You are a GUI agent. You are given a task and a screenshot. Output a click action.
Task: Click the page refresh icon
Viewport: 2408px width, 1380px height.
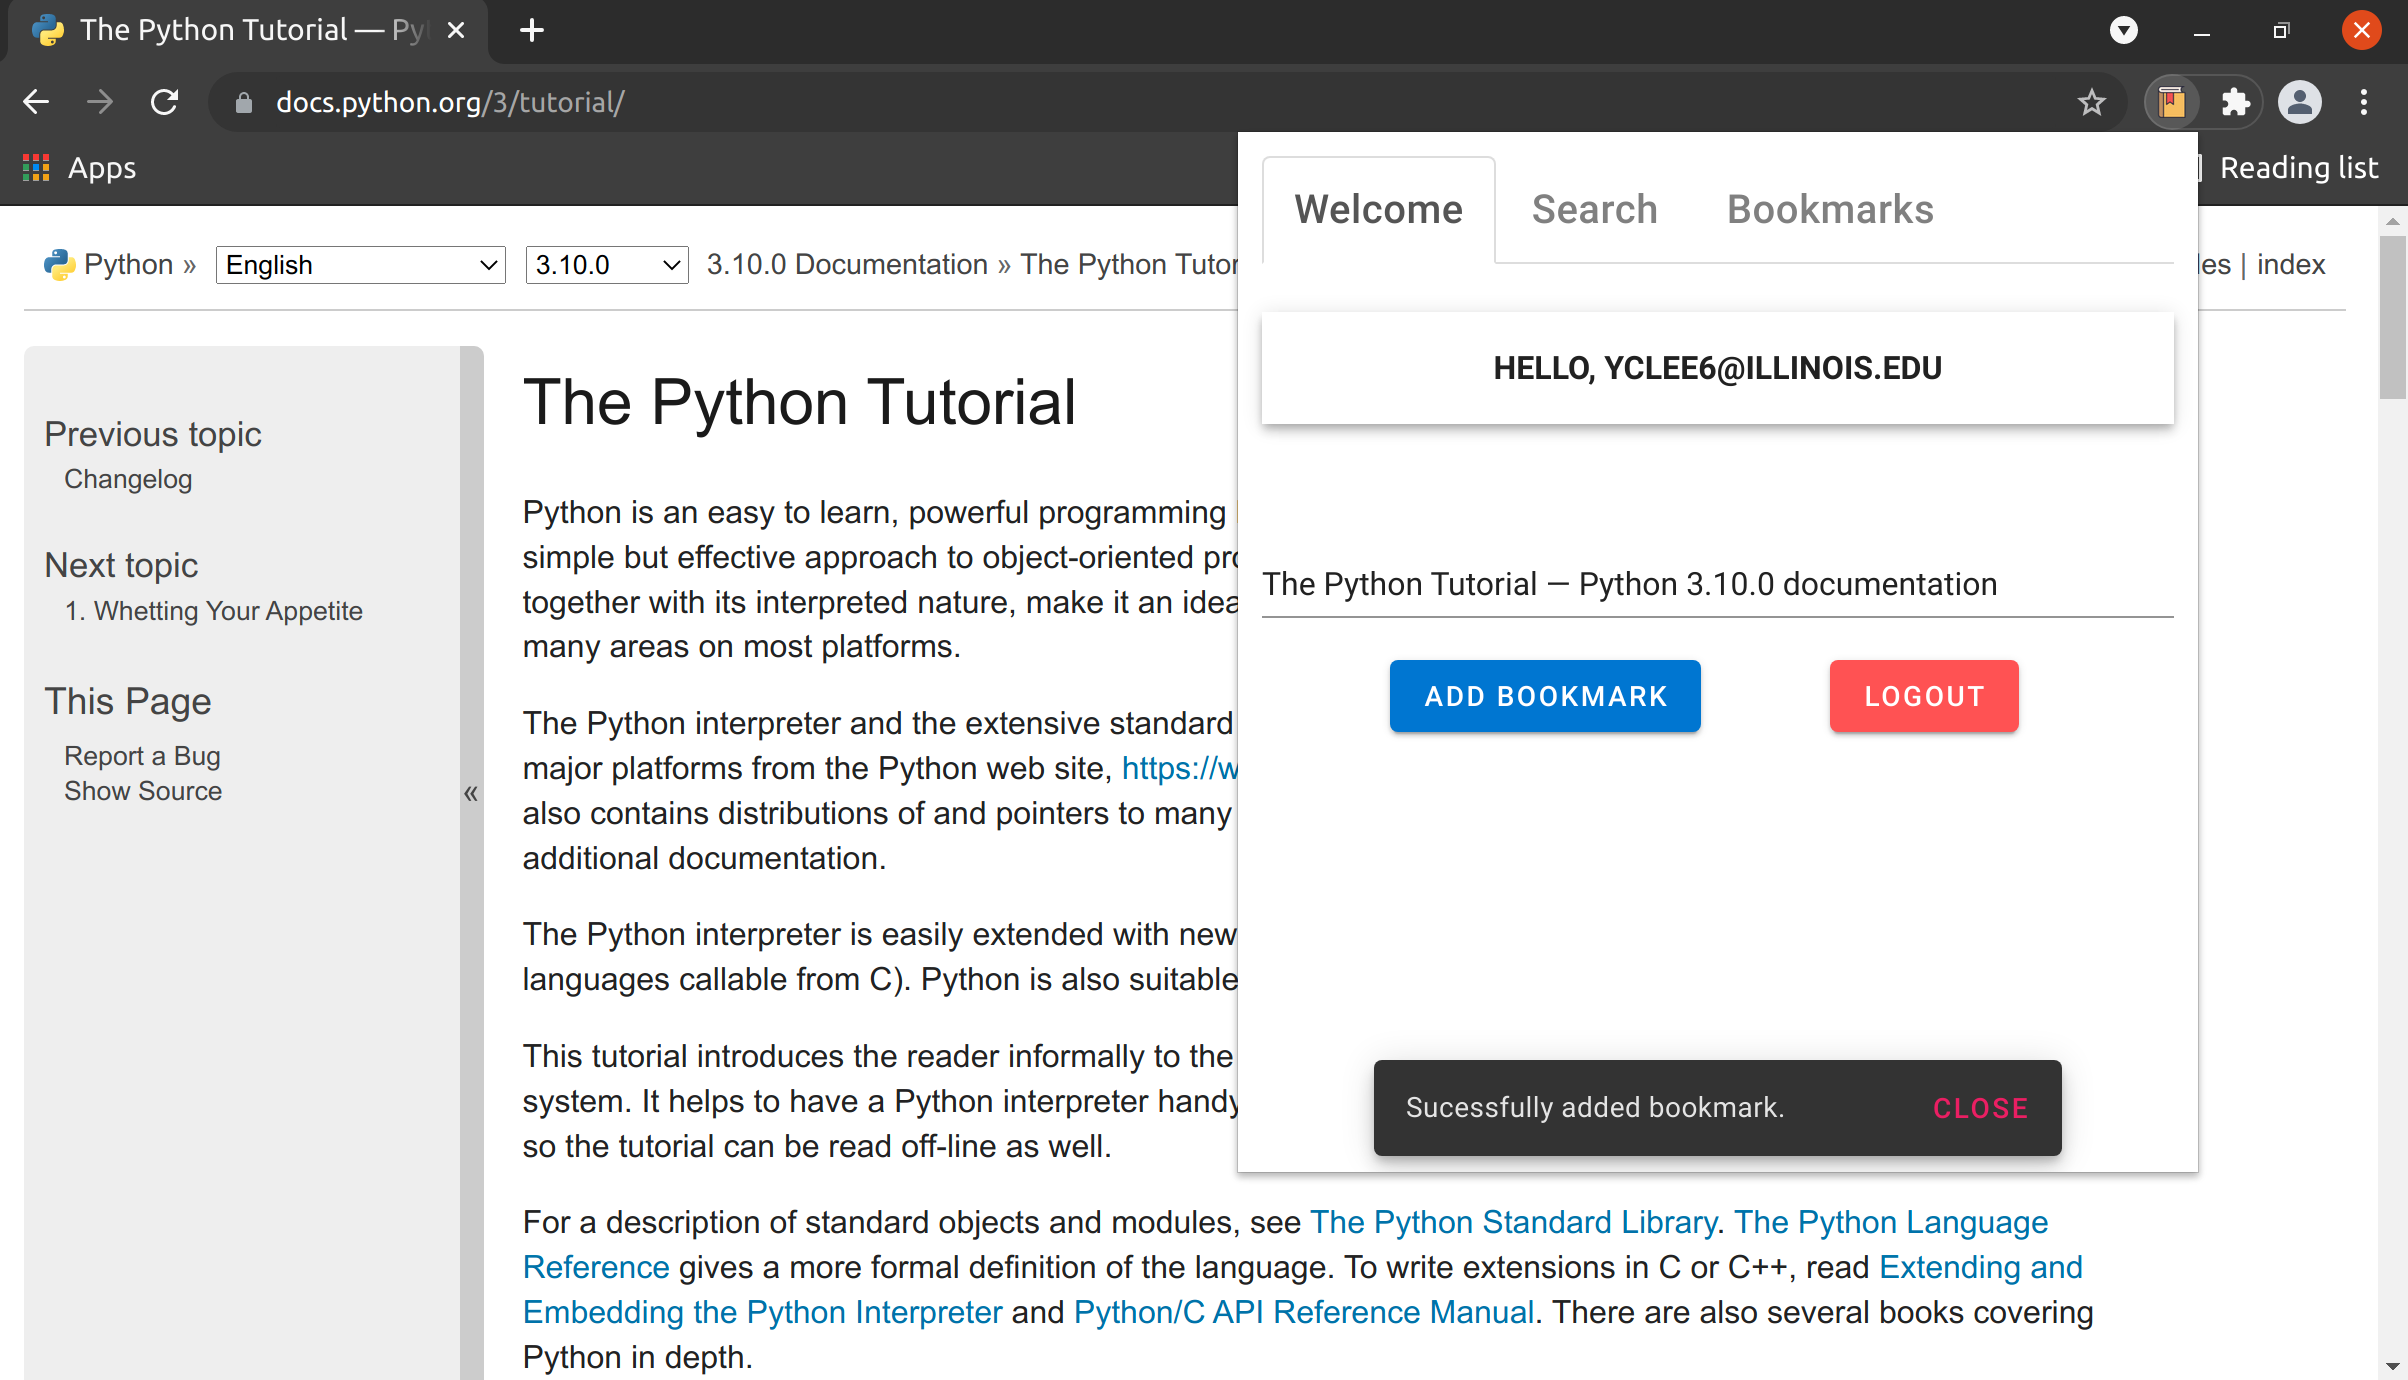(164, 103)
